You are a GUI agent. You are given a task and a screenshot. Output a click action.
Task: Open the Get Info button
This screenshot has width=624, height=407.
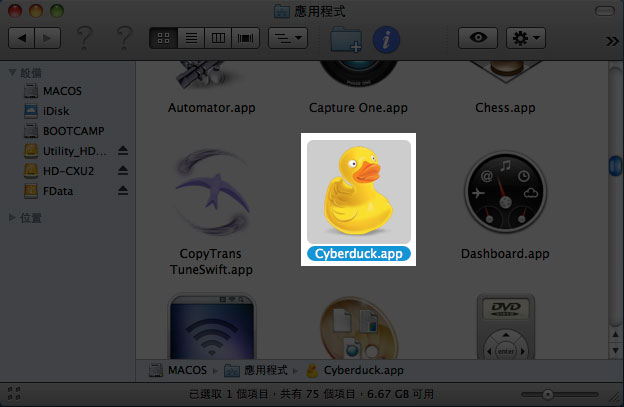point(386,39)
